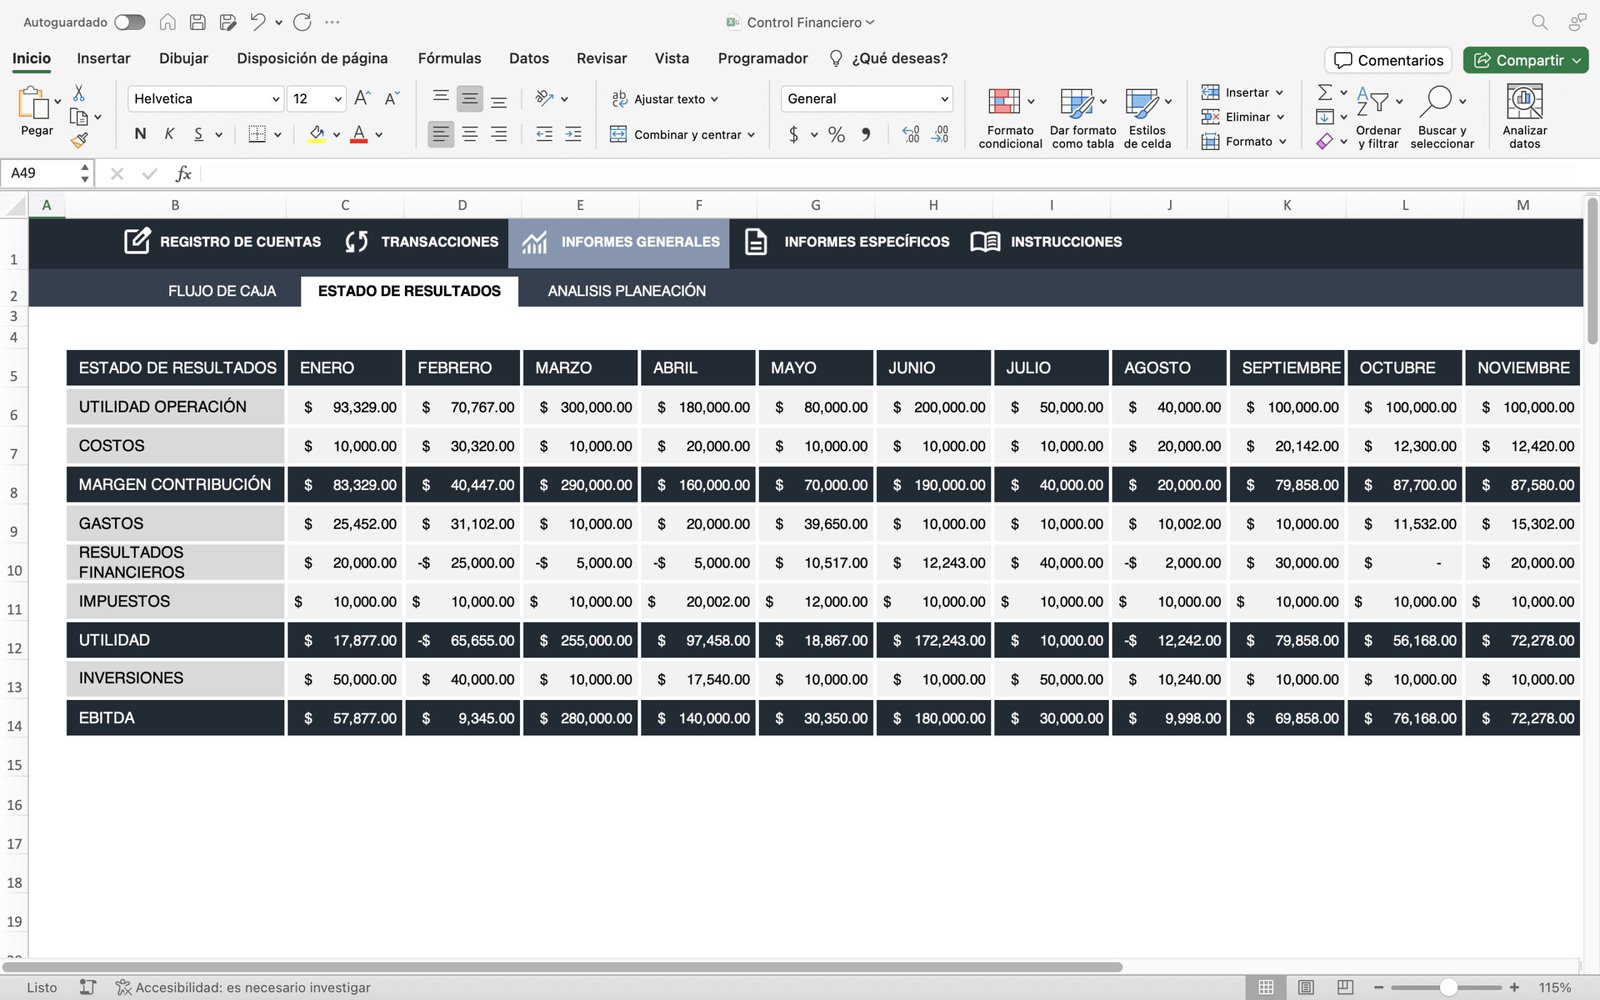
Task: Switch to the Fórmulas ribbon tab
Action: click(449, 58)
